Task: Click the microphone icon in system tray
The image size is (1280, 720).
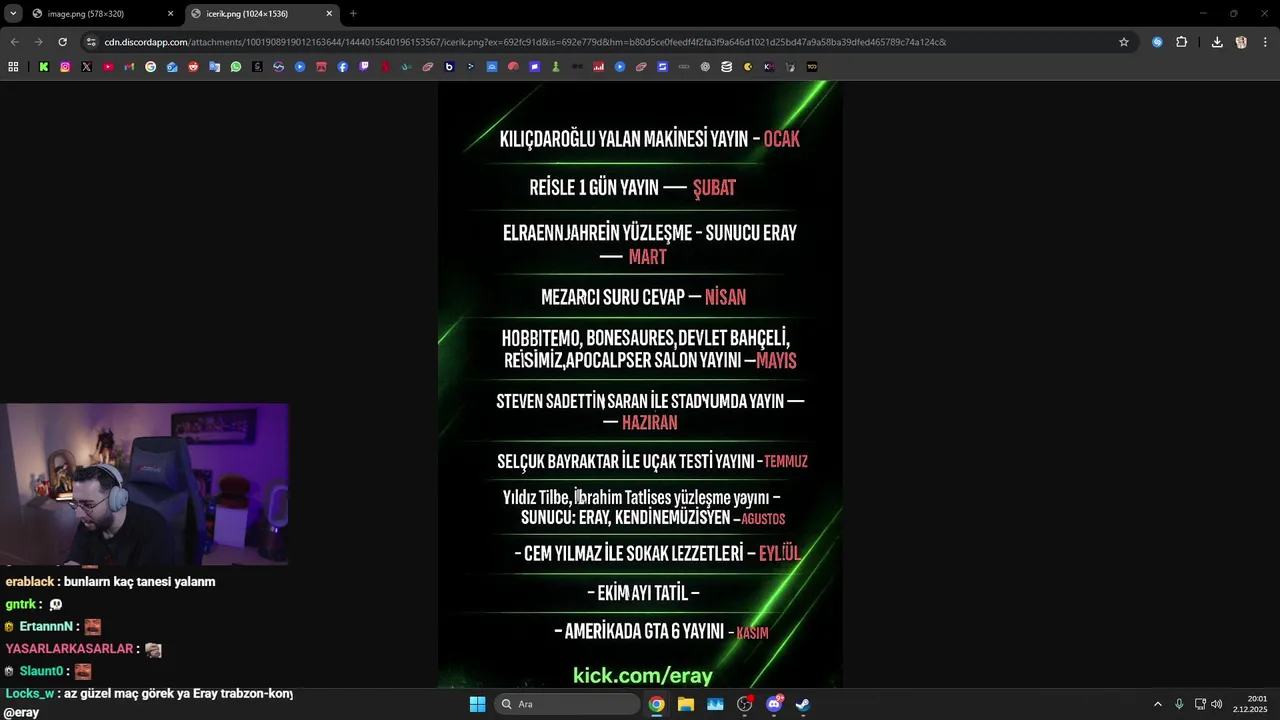Action: click(1179, 704)
